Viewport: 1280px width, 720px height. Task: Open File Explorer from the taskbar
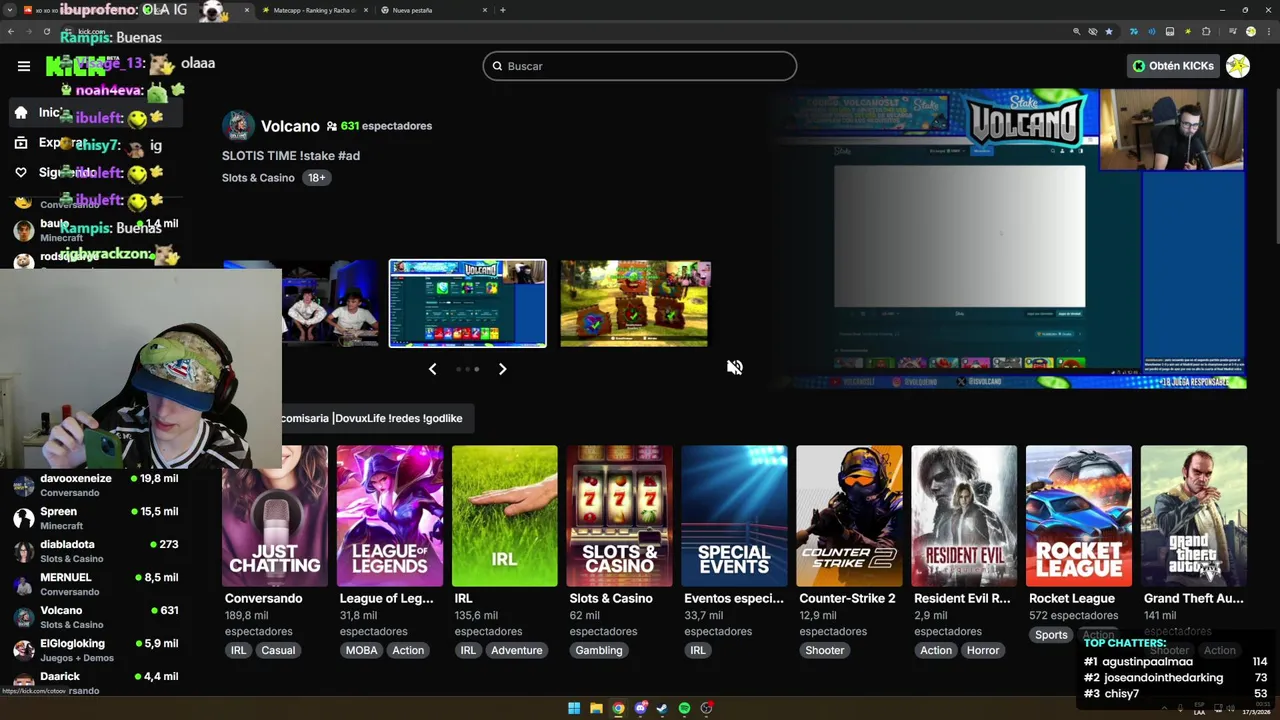[x=596, y=708]
